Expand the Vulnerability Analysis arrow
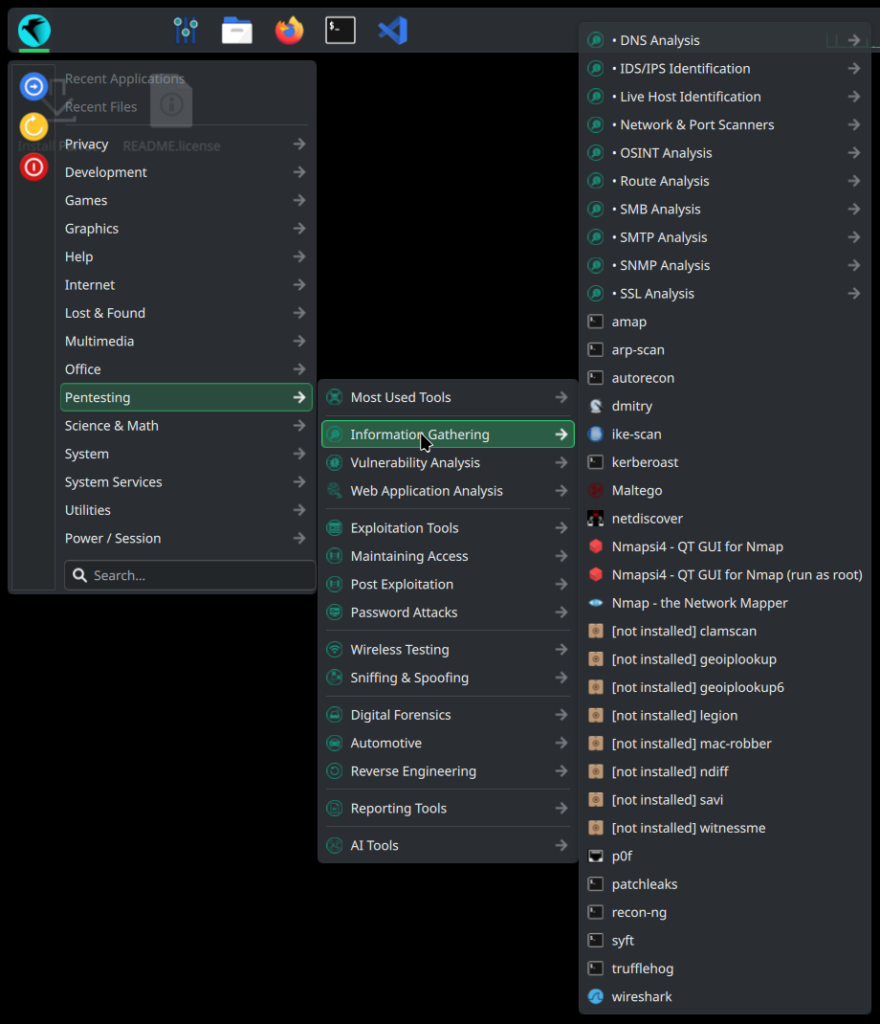The width and height of the screenshot is (880, 1024). (x=561, y=462)
